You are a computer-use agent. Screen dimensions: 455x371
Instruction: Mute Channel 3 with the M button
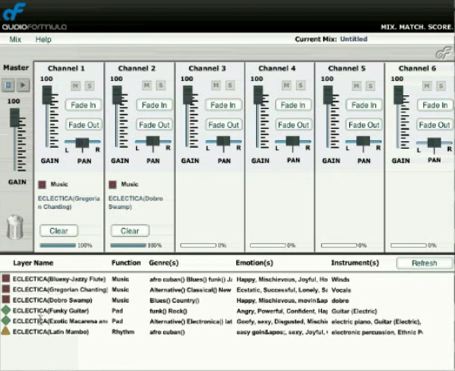tap(216, 85)
